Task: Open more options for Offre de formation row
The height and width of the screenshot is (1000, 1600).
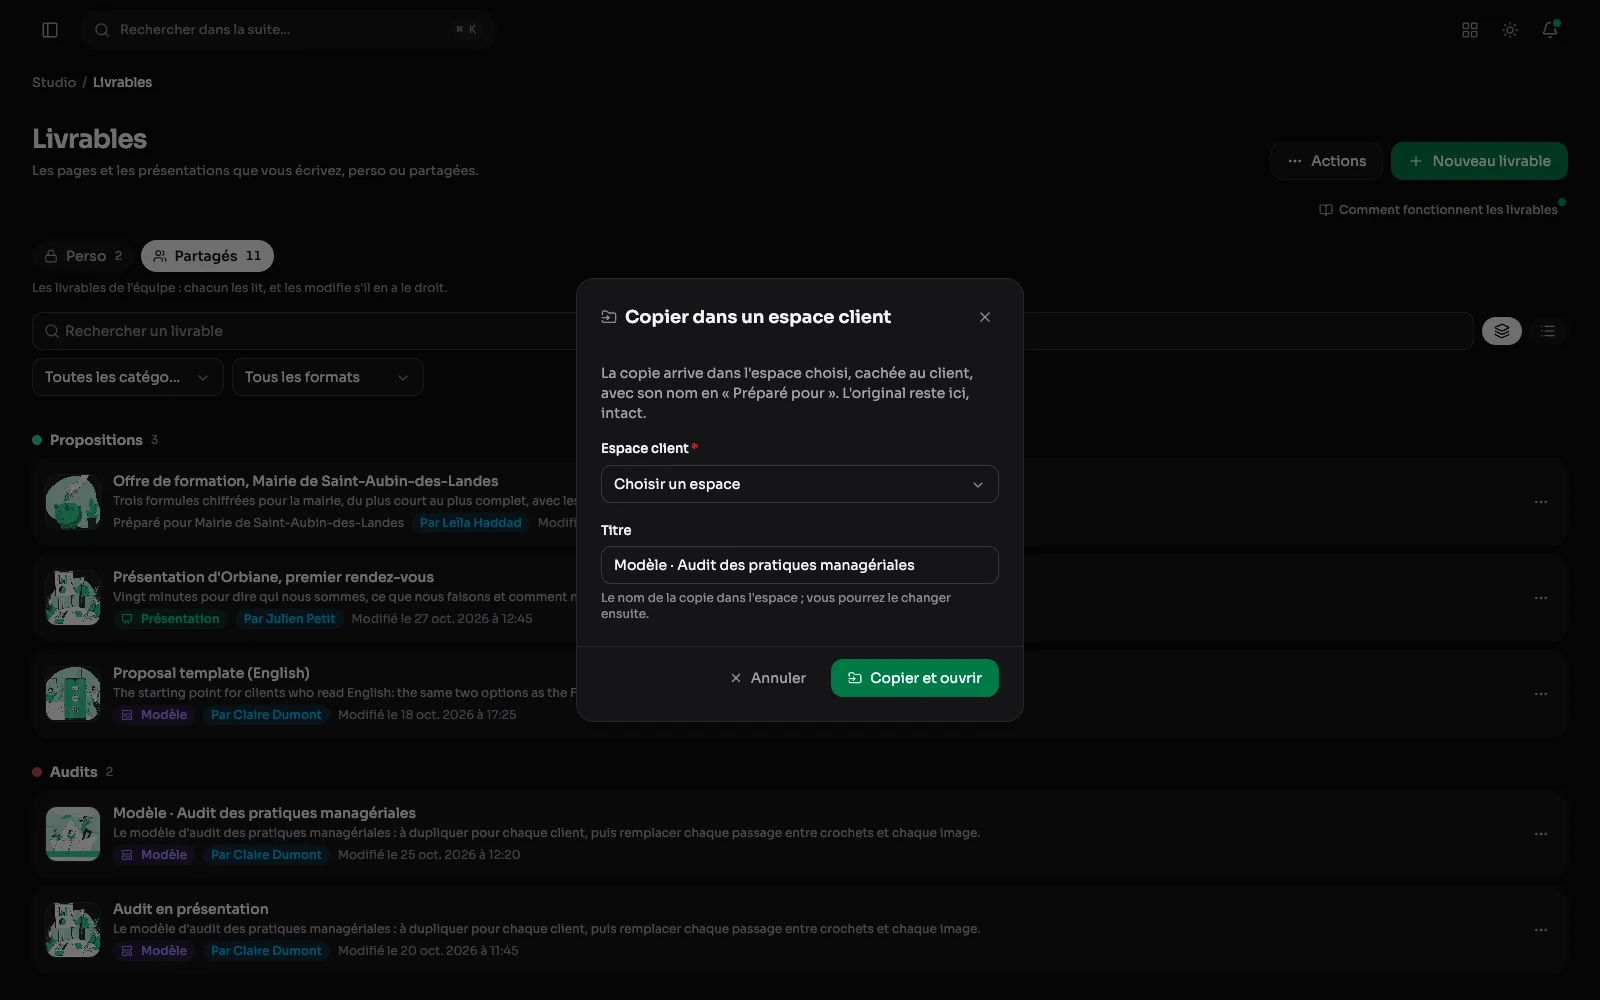Action: coord(1541,502)
